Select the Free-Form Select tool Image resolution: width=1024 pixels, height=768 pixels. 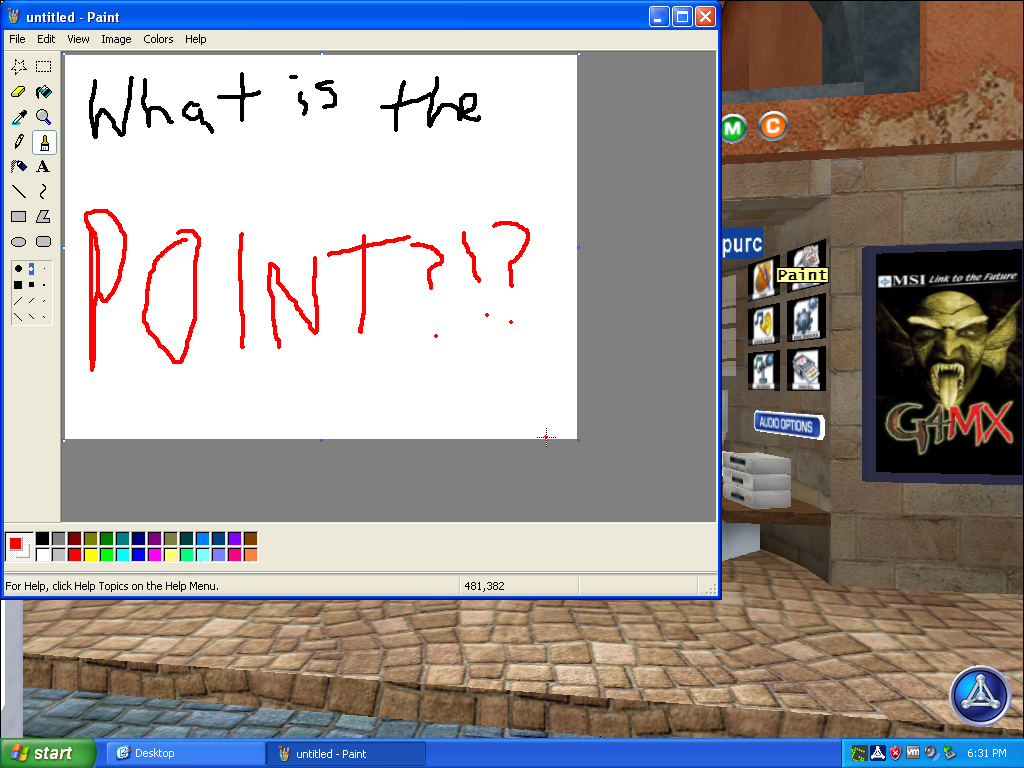19,67
